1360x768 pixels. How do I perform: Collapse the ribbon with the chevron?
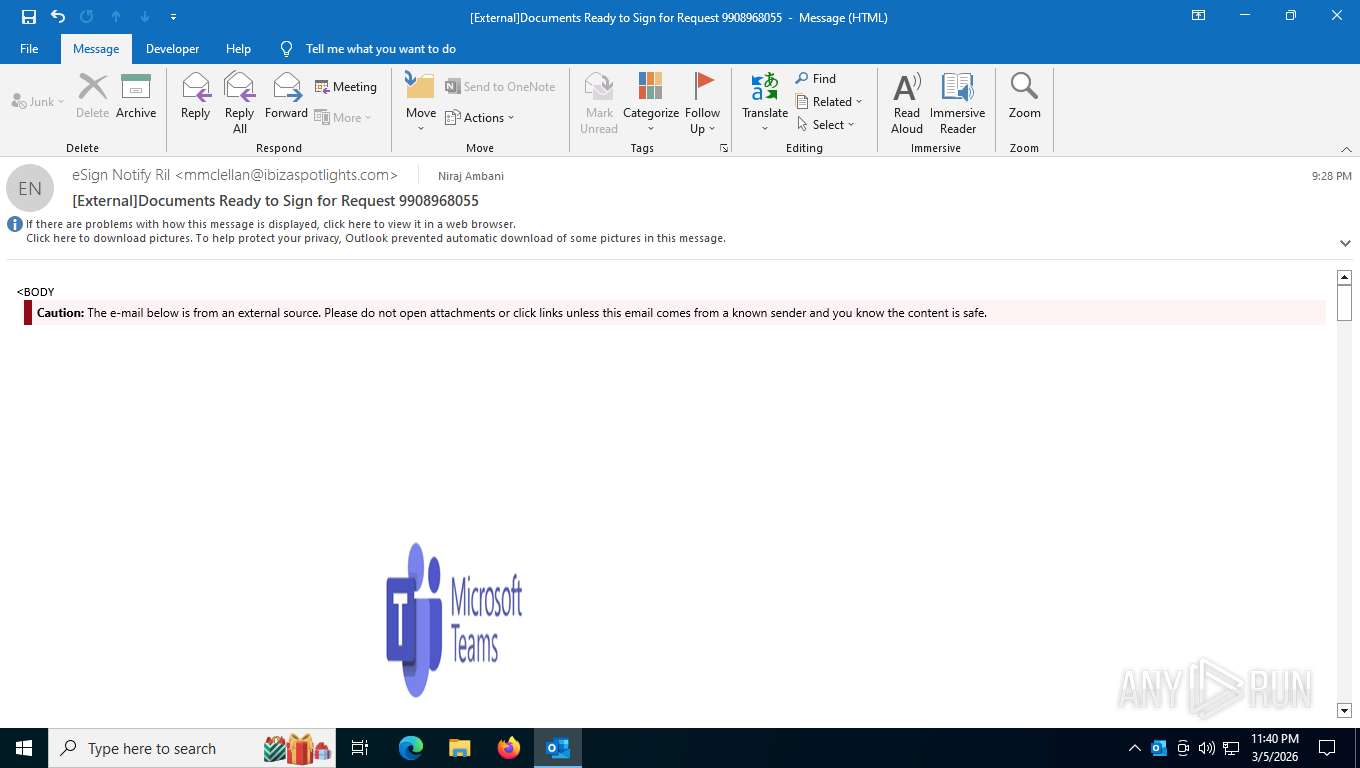(x=1346, y=149)
